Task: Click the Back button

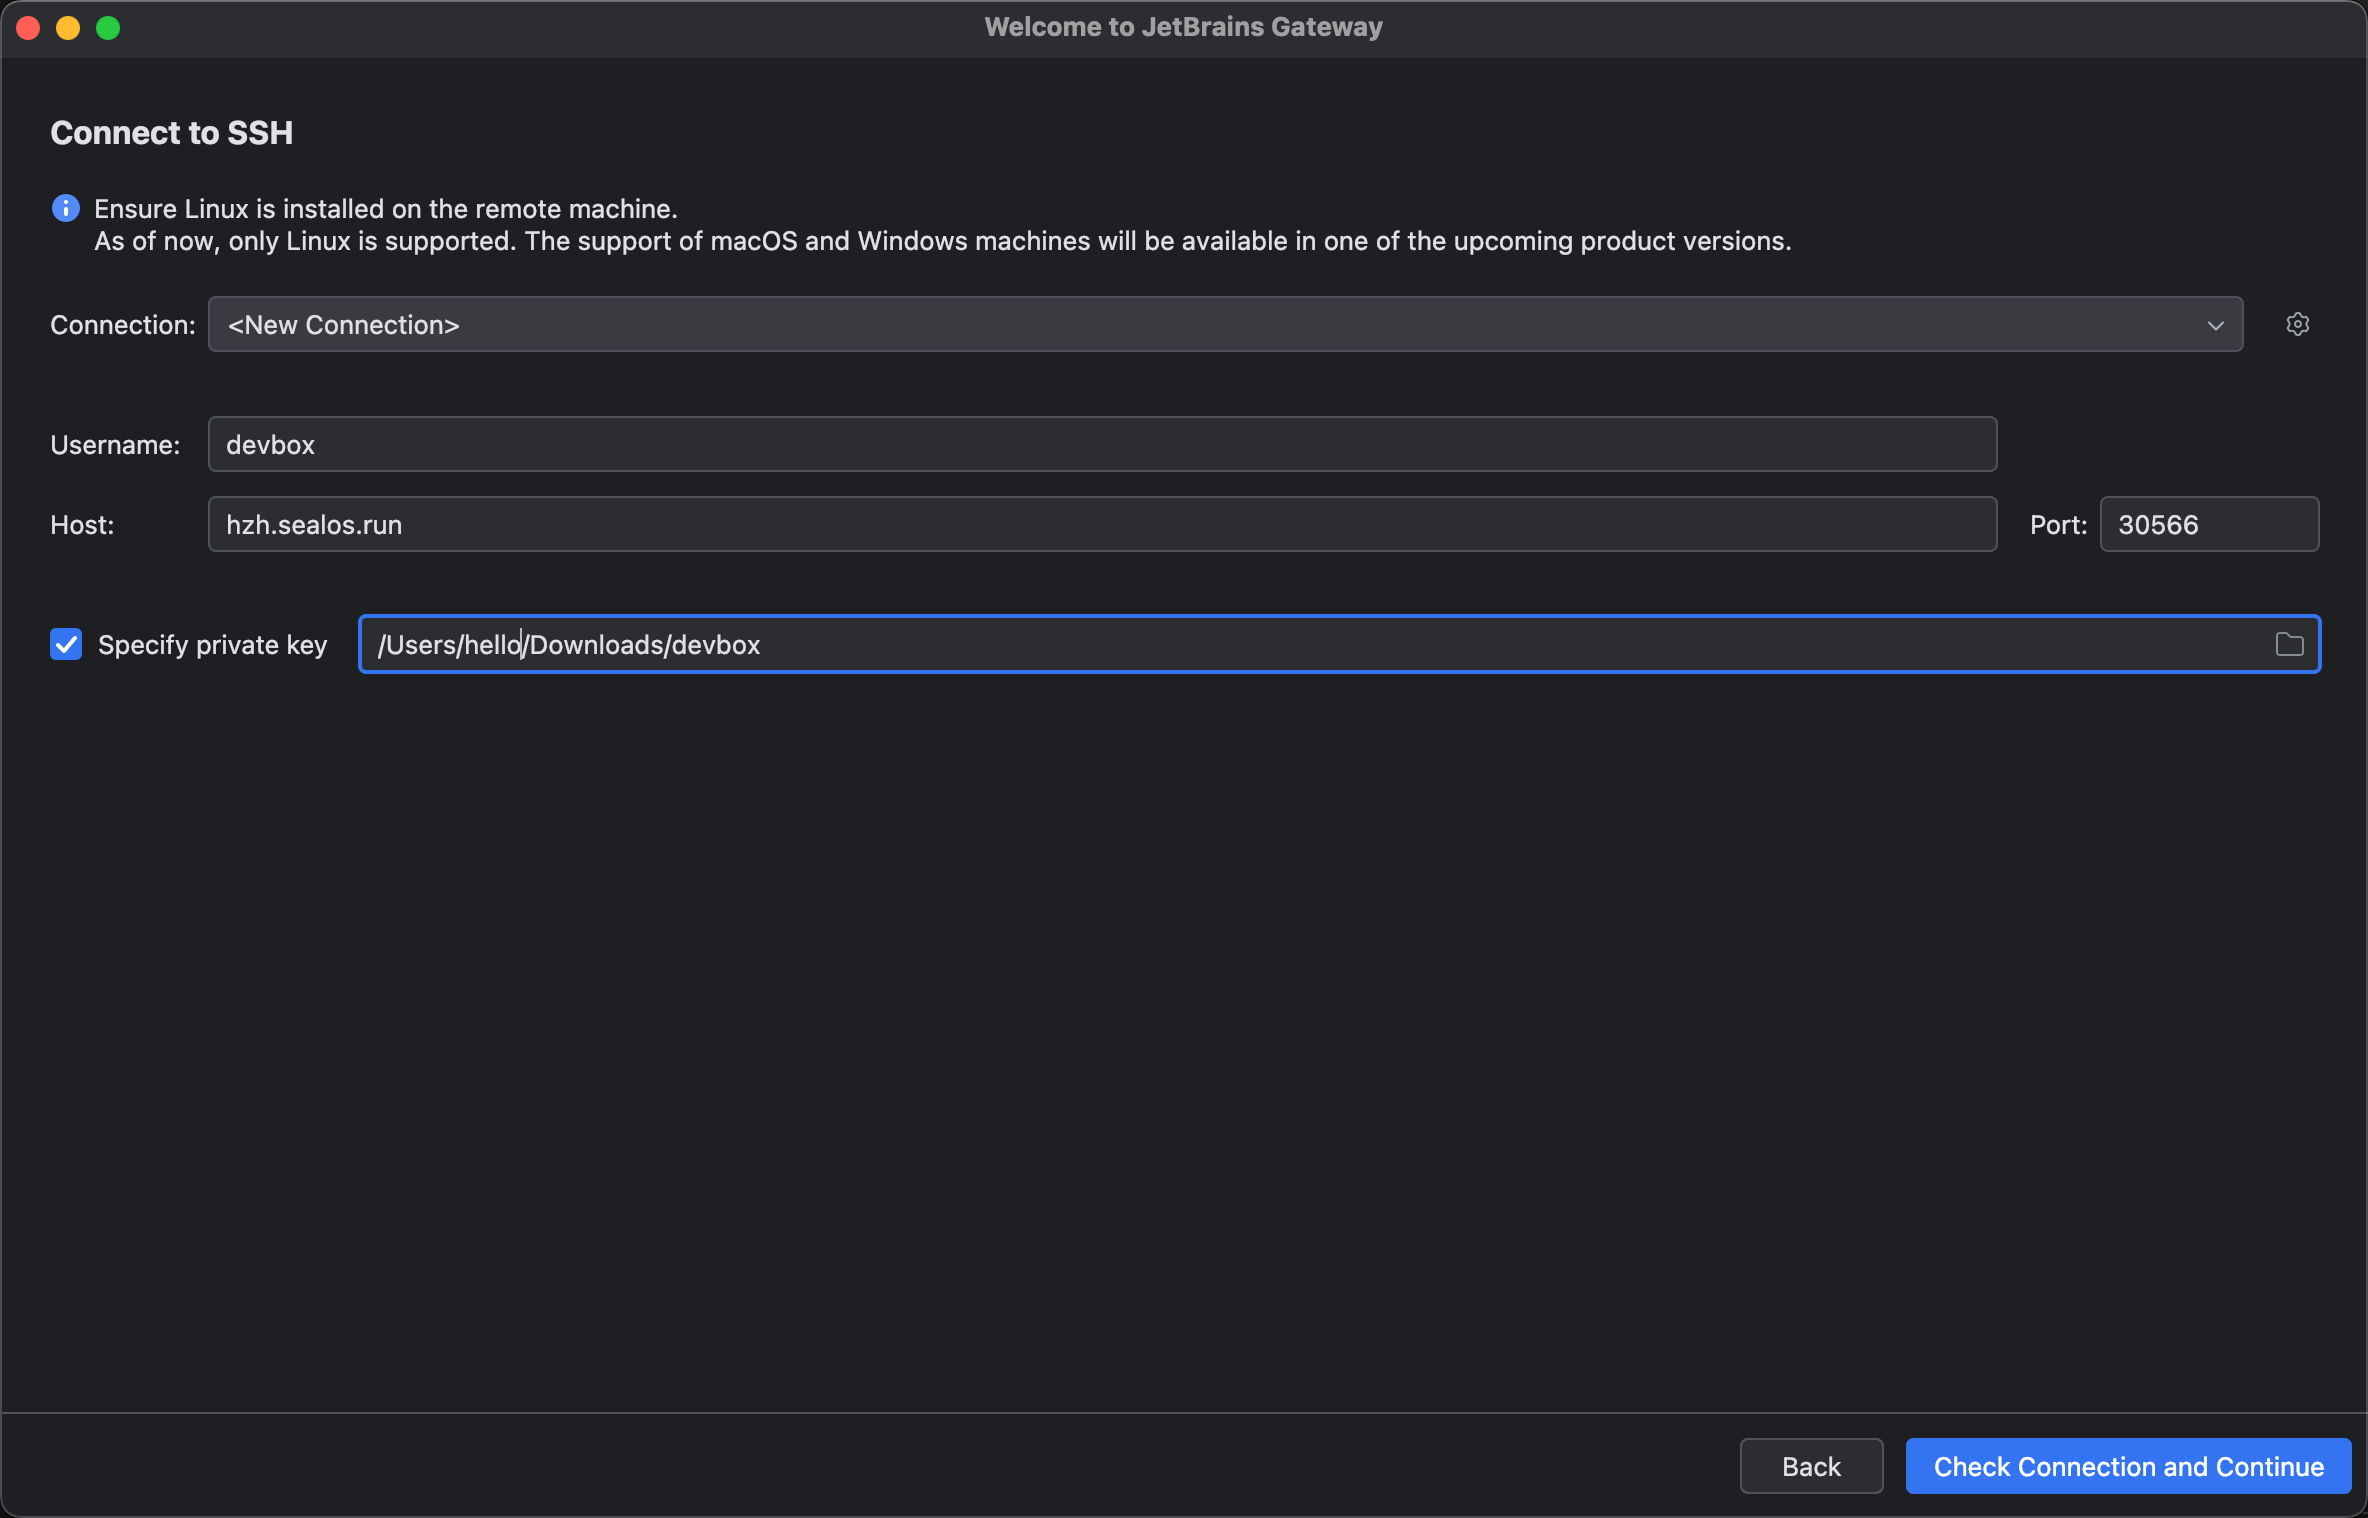Action: [x=1811, y=1466]
